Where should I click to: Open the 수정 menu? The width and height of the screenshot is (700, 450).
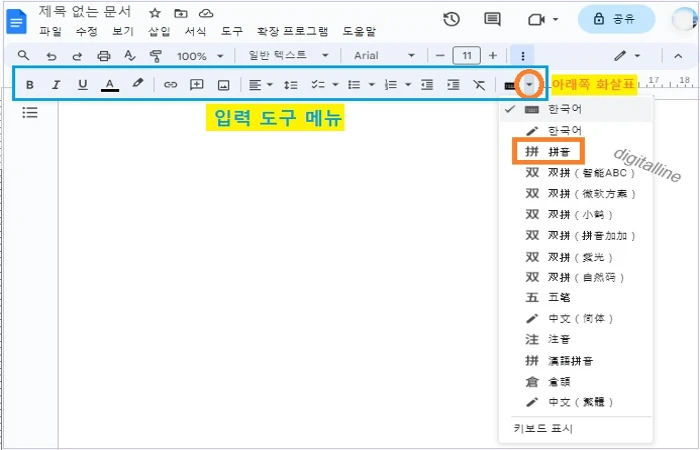(87, 31)
